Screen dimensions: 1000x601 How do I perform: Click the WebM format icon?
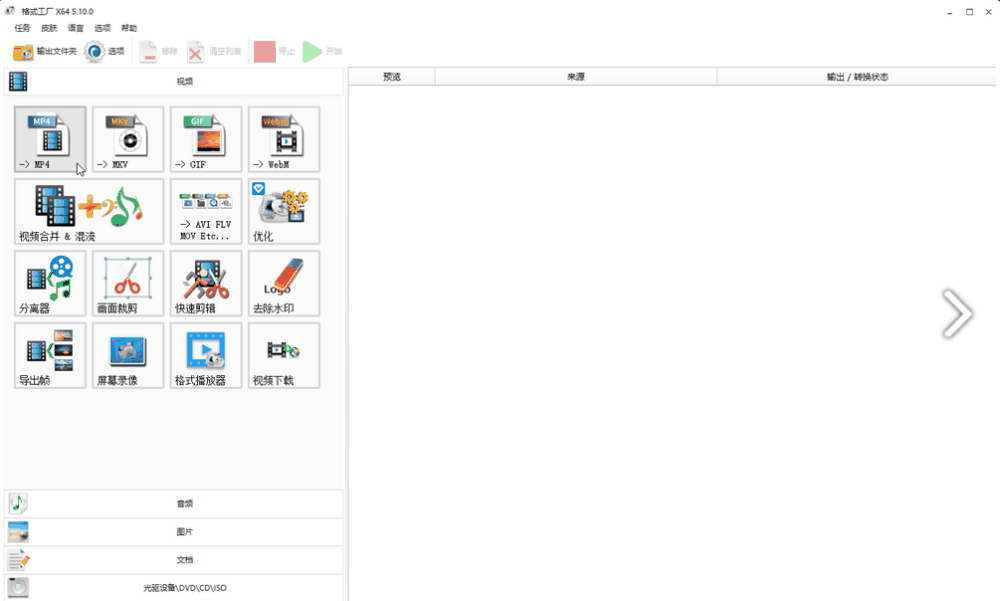pyautogui.click(x=284, y=139)
